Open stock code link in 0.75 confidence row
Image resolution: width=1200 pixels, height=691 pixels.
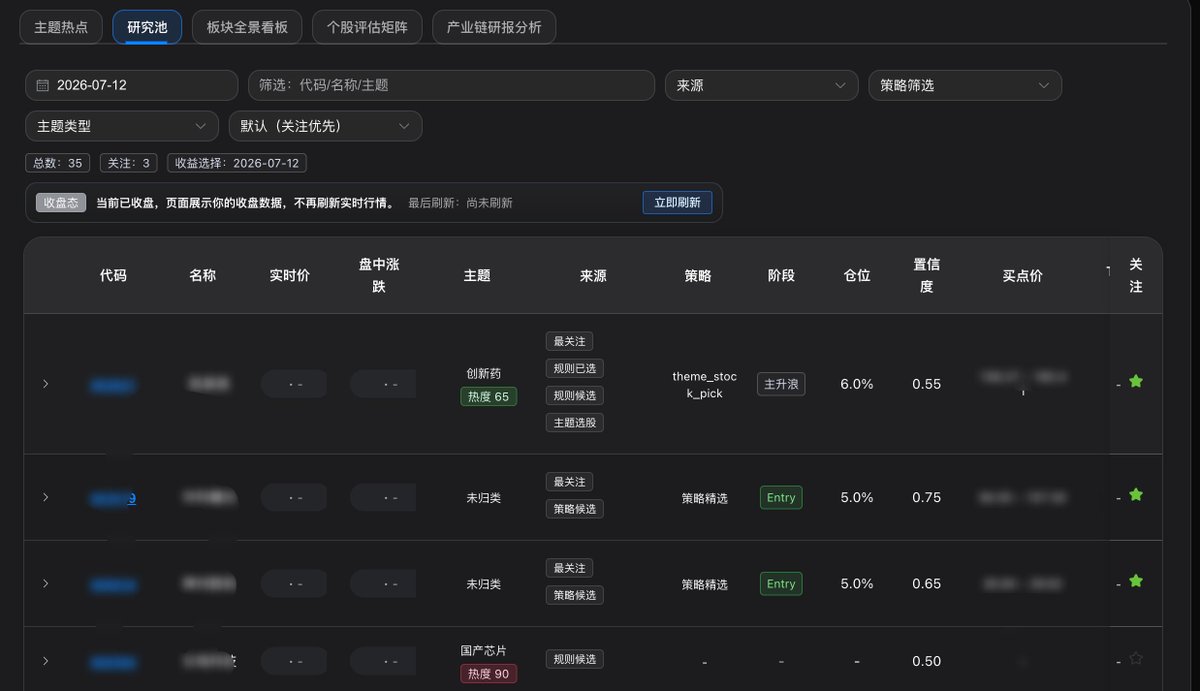tap(113, 497)
